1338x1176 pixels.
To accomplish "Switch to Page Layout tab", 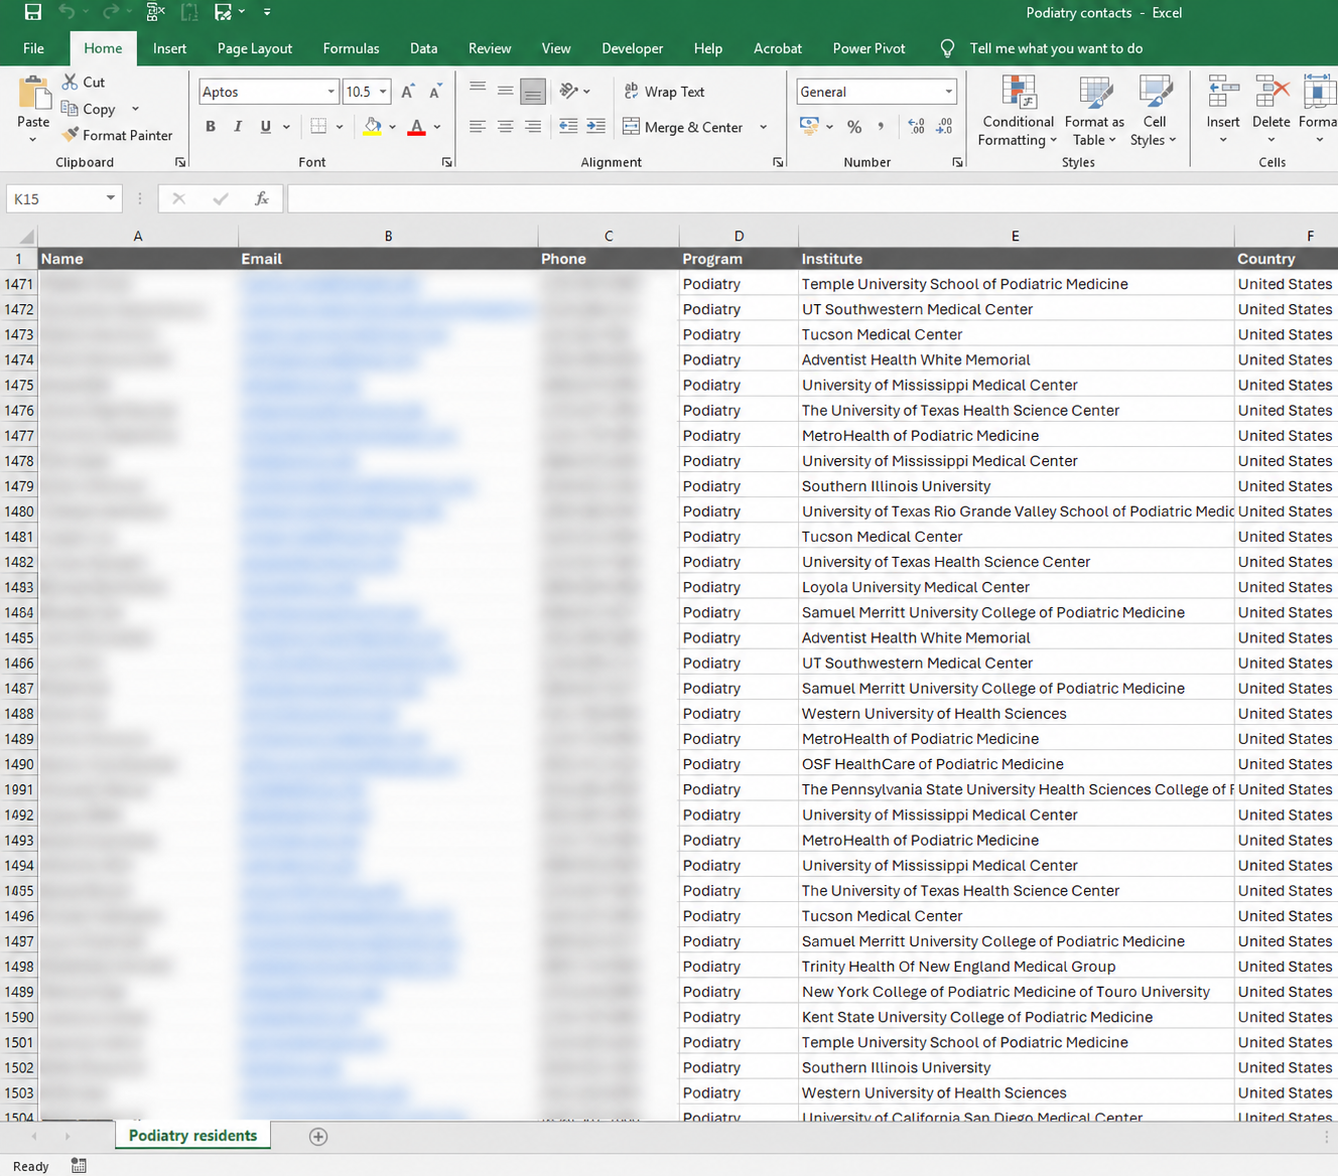I will [x=255, y=48].
